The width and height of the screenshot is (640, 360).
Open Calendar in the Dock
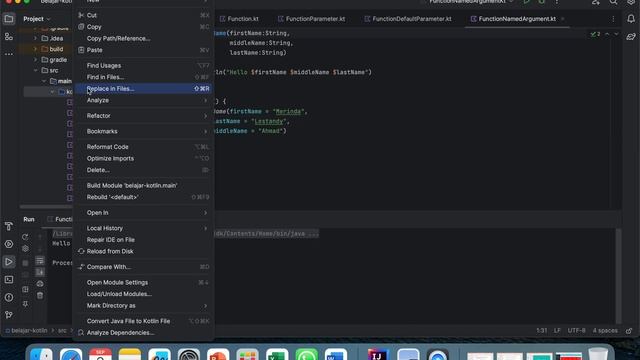[x=100, y=354]
